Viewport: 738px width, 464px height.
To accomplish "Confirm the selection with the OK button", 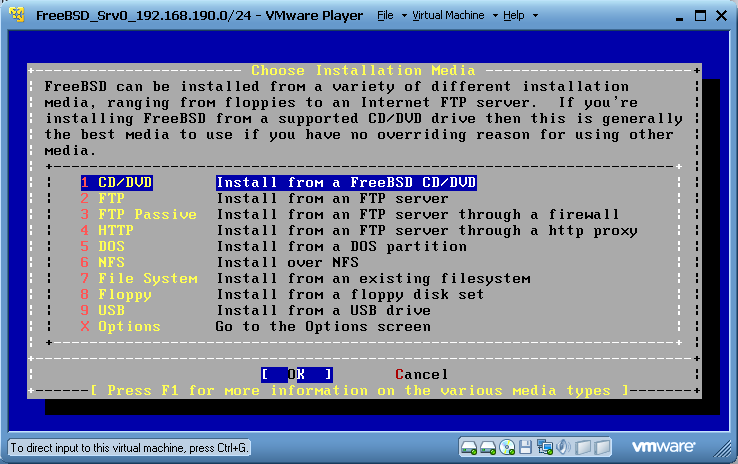I will [297, 375].
